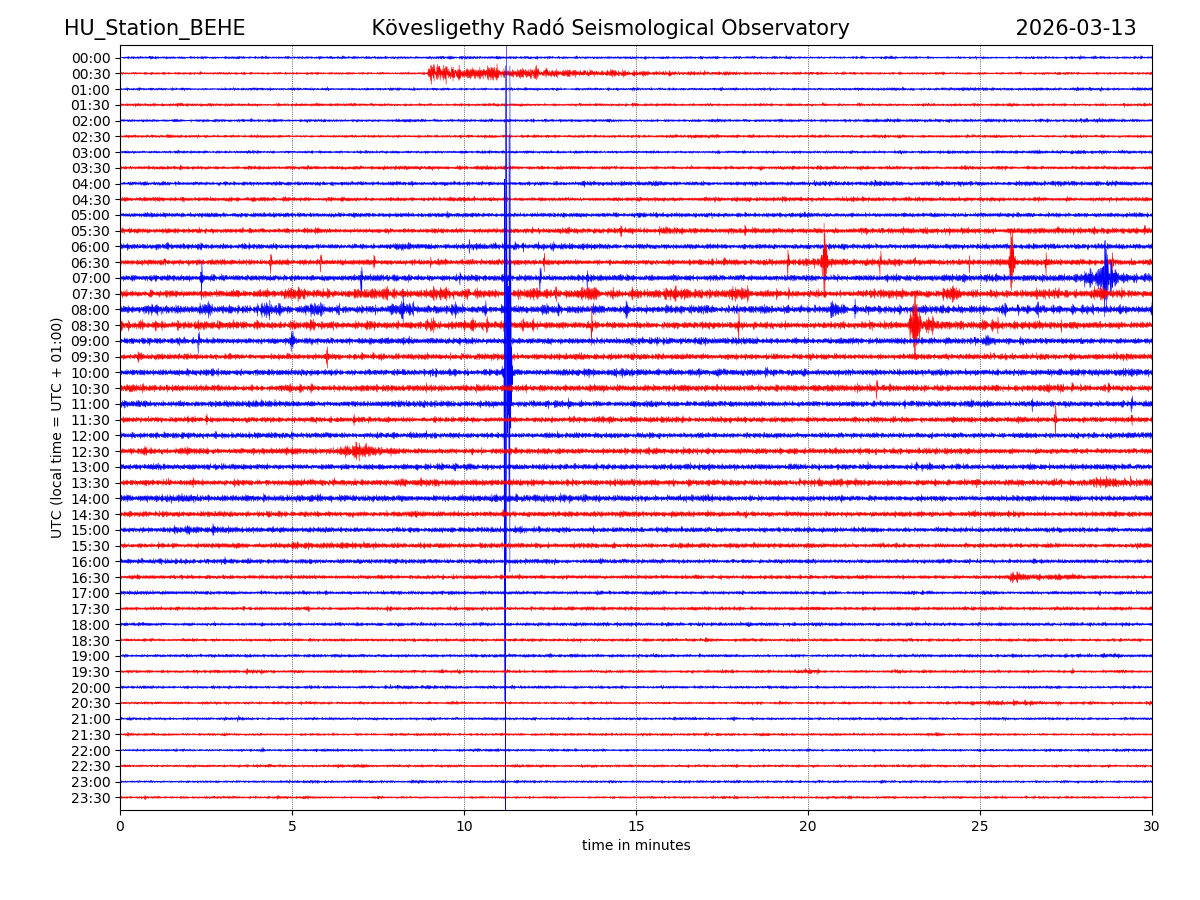This screenshot has width=1200, height=900.
Task: Click the tall blue spike on the 10:00 trace
Action: point(508,372)
